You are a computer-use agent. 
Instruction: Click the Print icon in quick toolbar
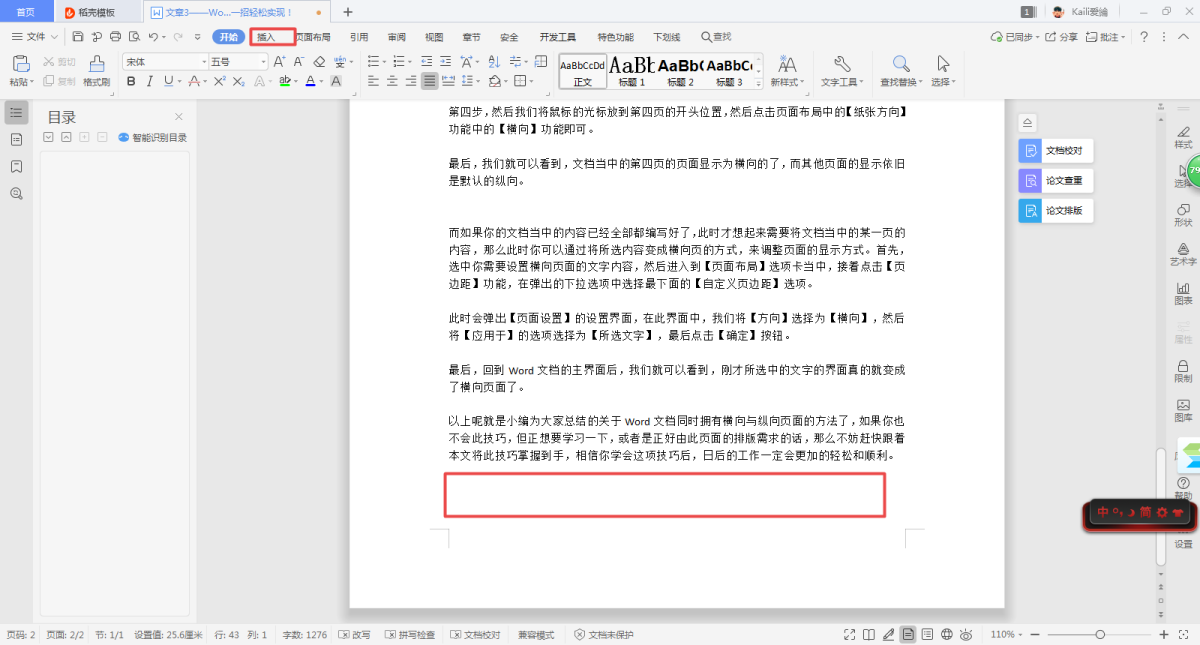point(115,37)
